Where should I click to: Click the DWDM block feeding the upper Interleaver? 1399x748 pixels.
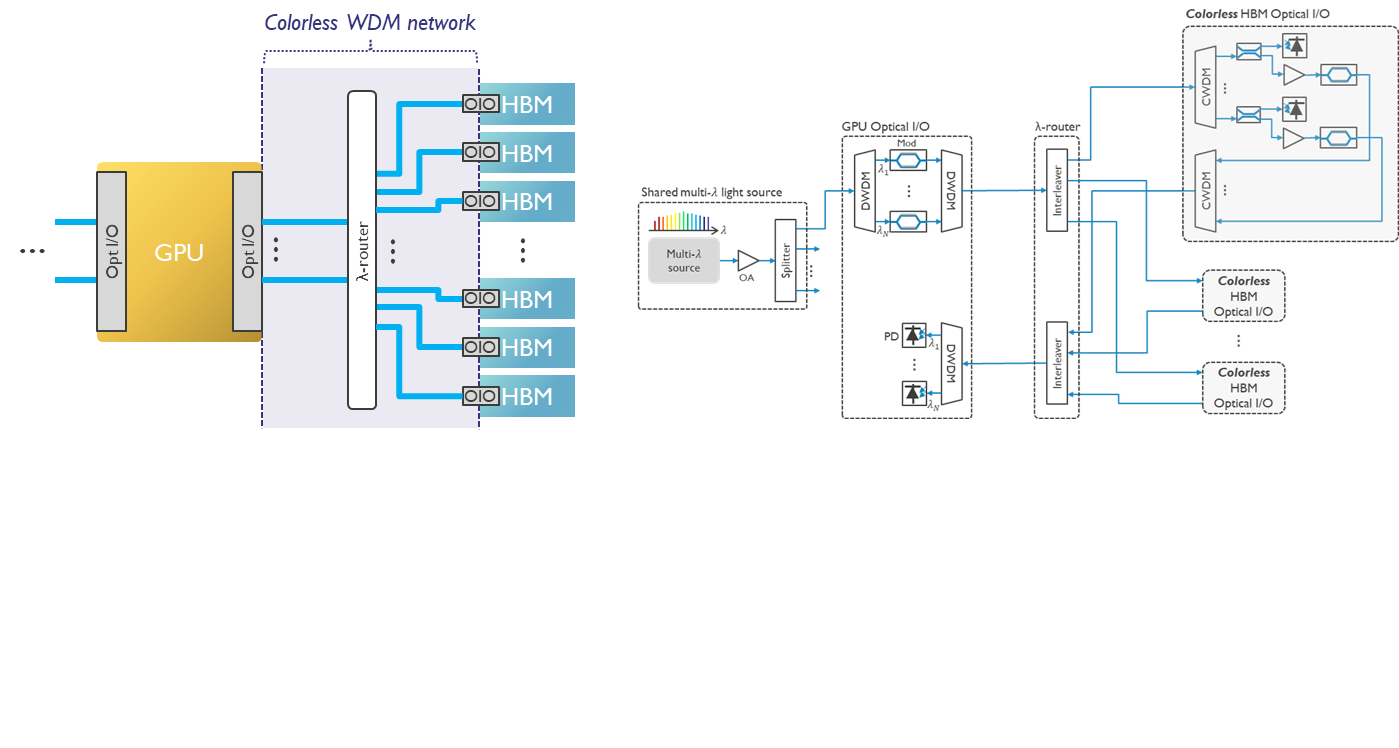[x=950, y=190]
